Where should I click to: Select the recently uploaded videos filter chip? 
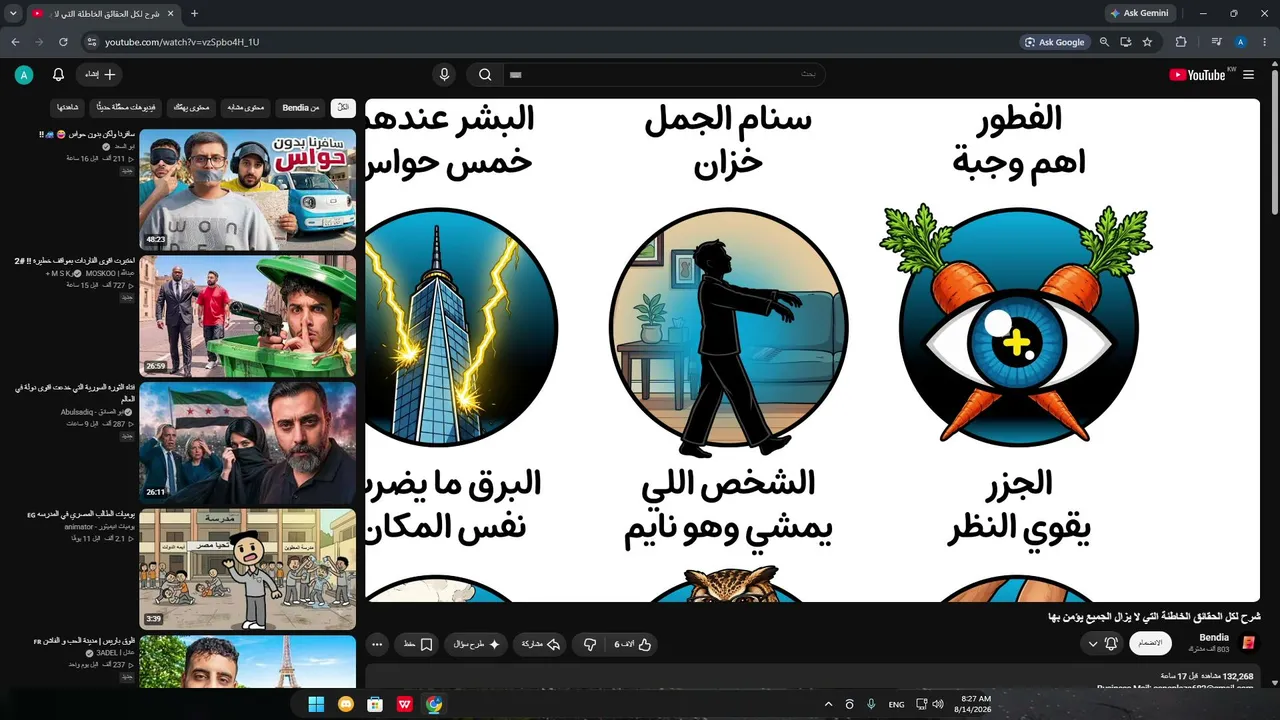pos(125,107)
